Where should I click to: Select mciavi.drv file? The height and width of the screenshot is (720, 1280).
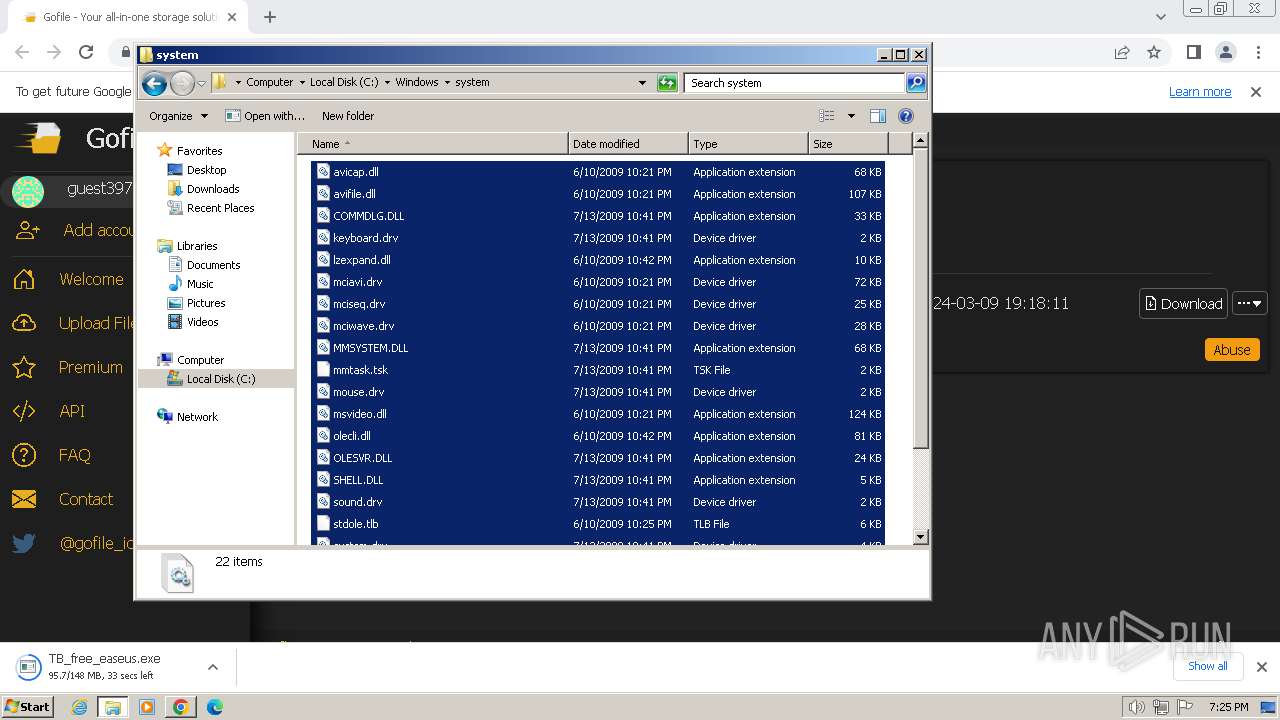[x=598, y=282]
